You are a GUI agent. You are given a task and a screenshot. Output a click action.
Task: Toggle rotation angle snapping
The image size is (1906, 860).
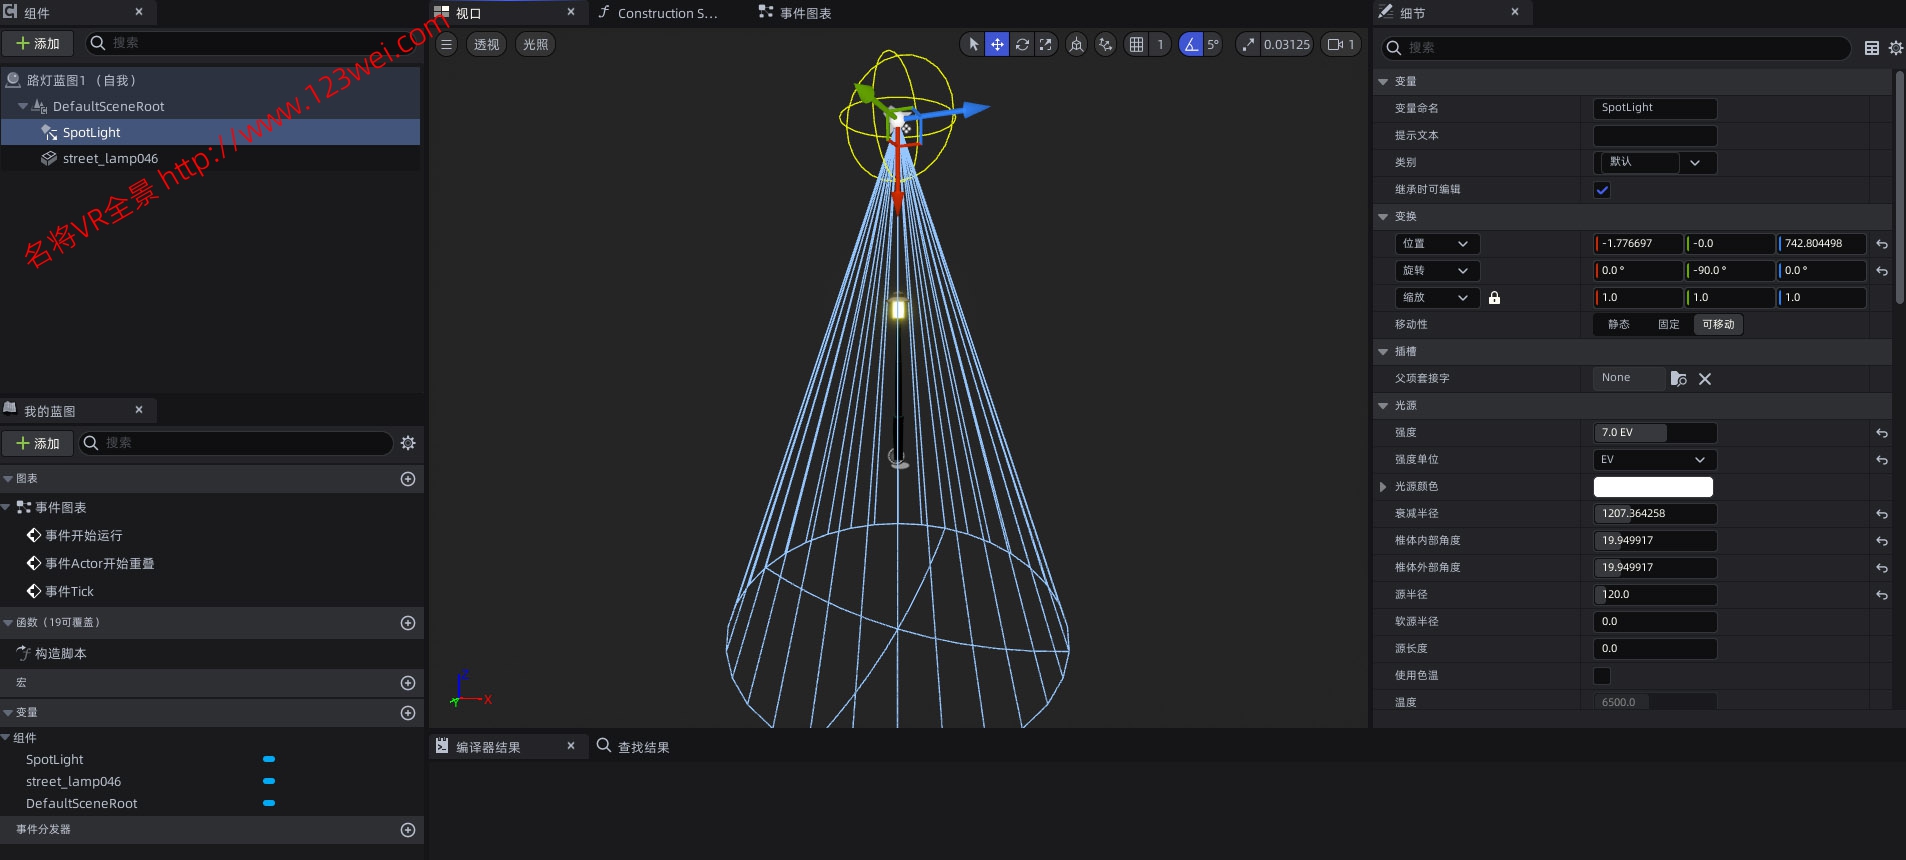(x=1190, y=44)
